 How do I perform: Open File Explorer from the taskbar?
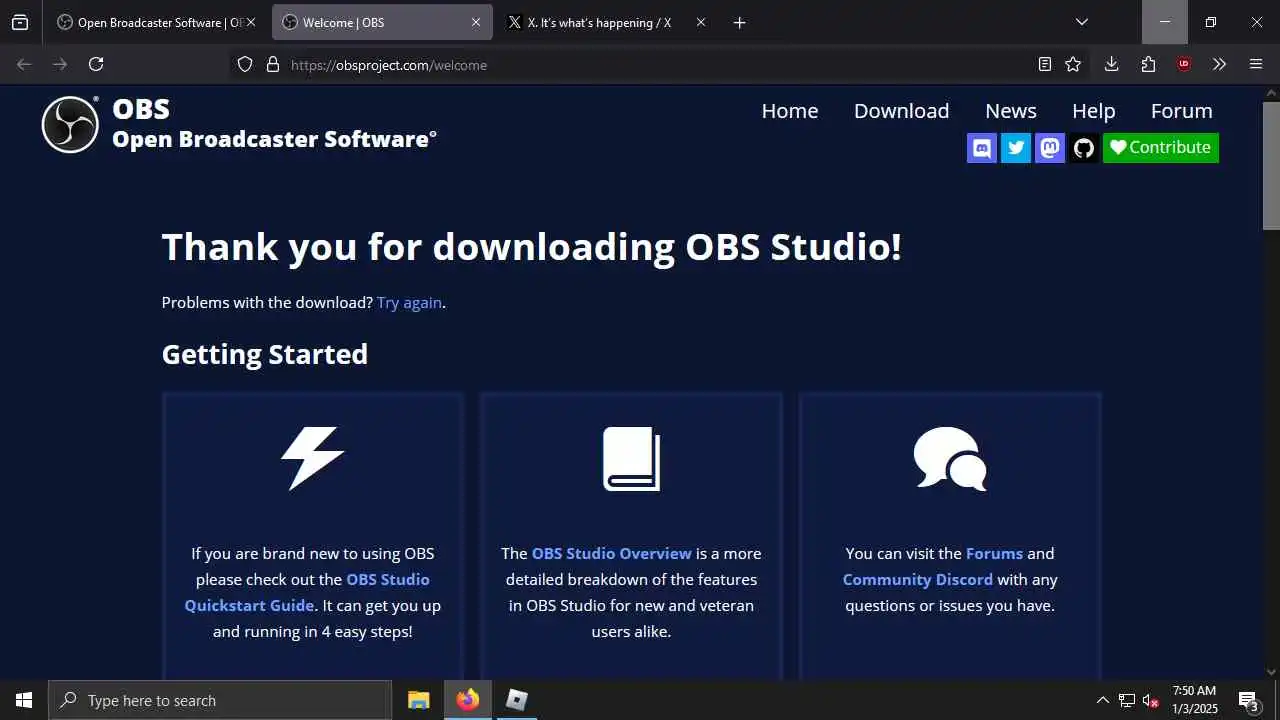click(419, 700)
